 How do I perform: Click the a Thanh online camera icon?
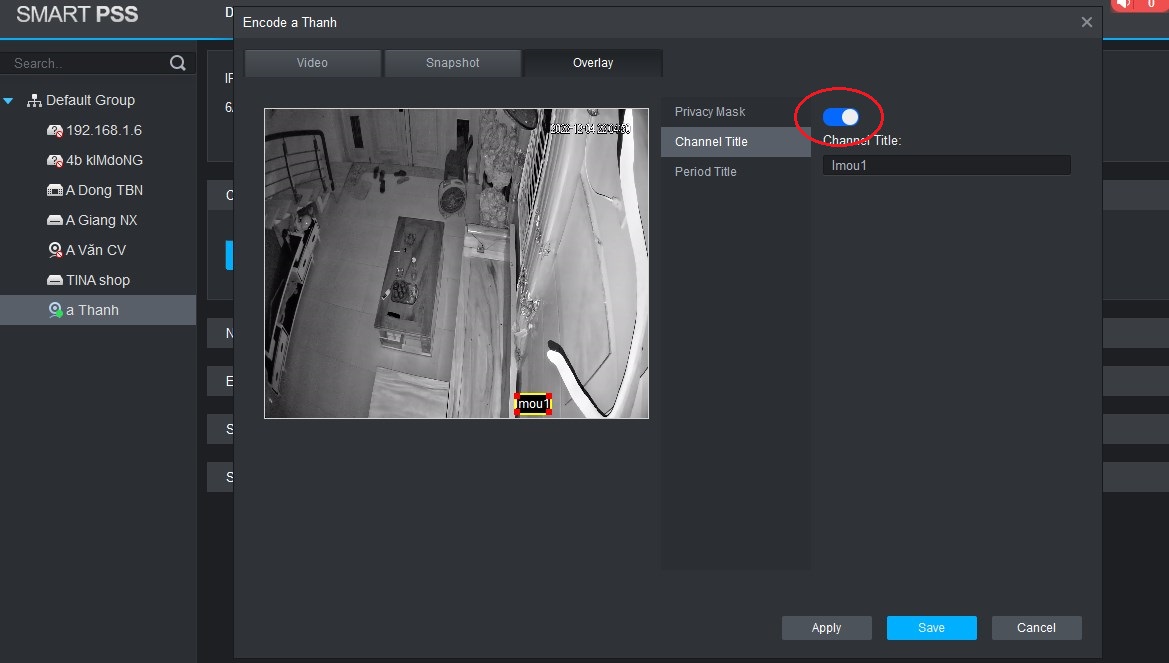55,310
